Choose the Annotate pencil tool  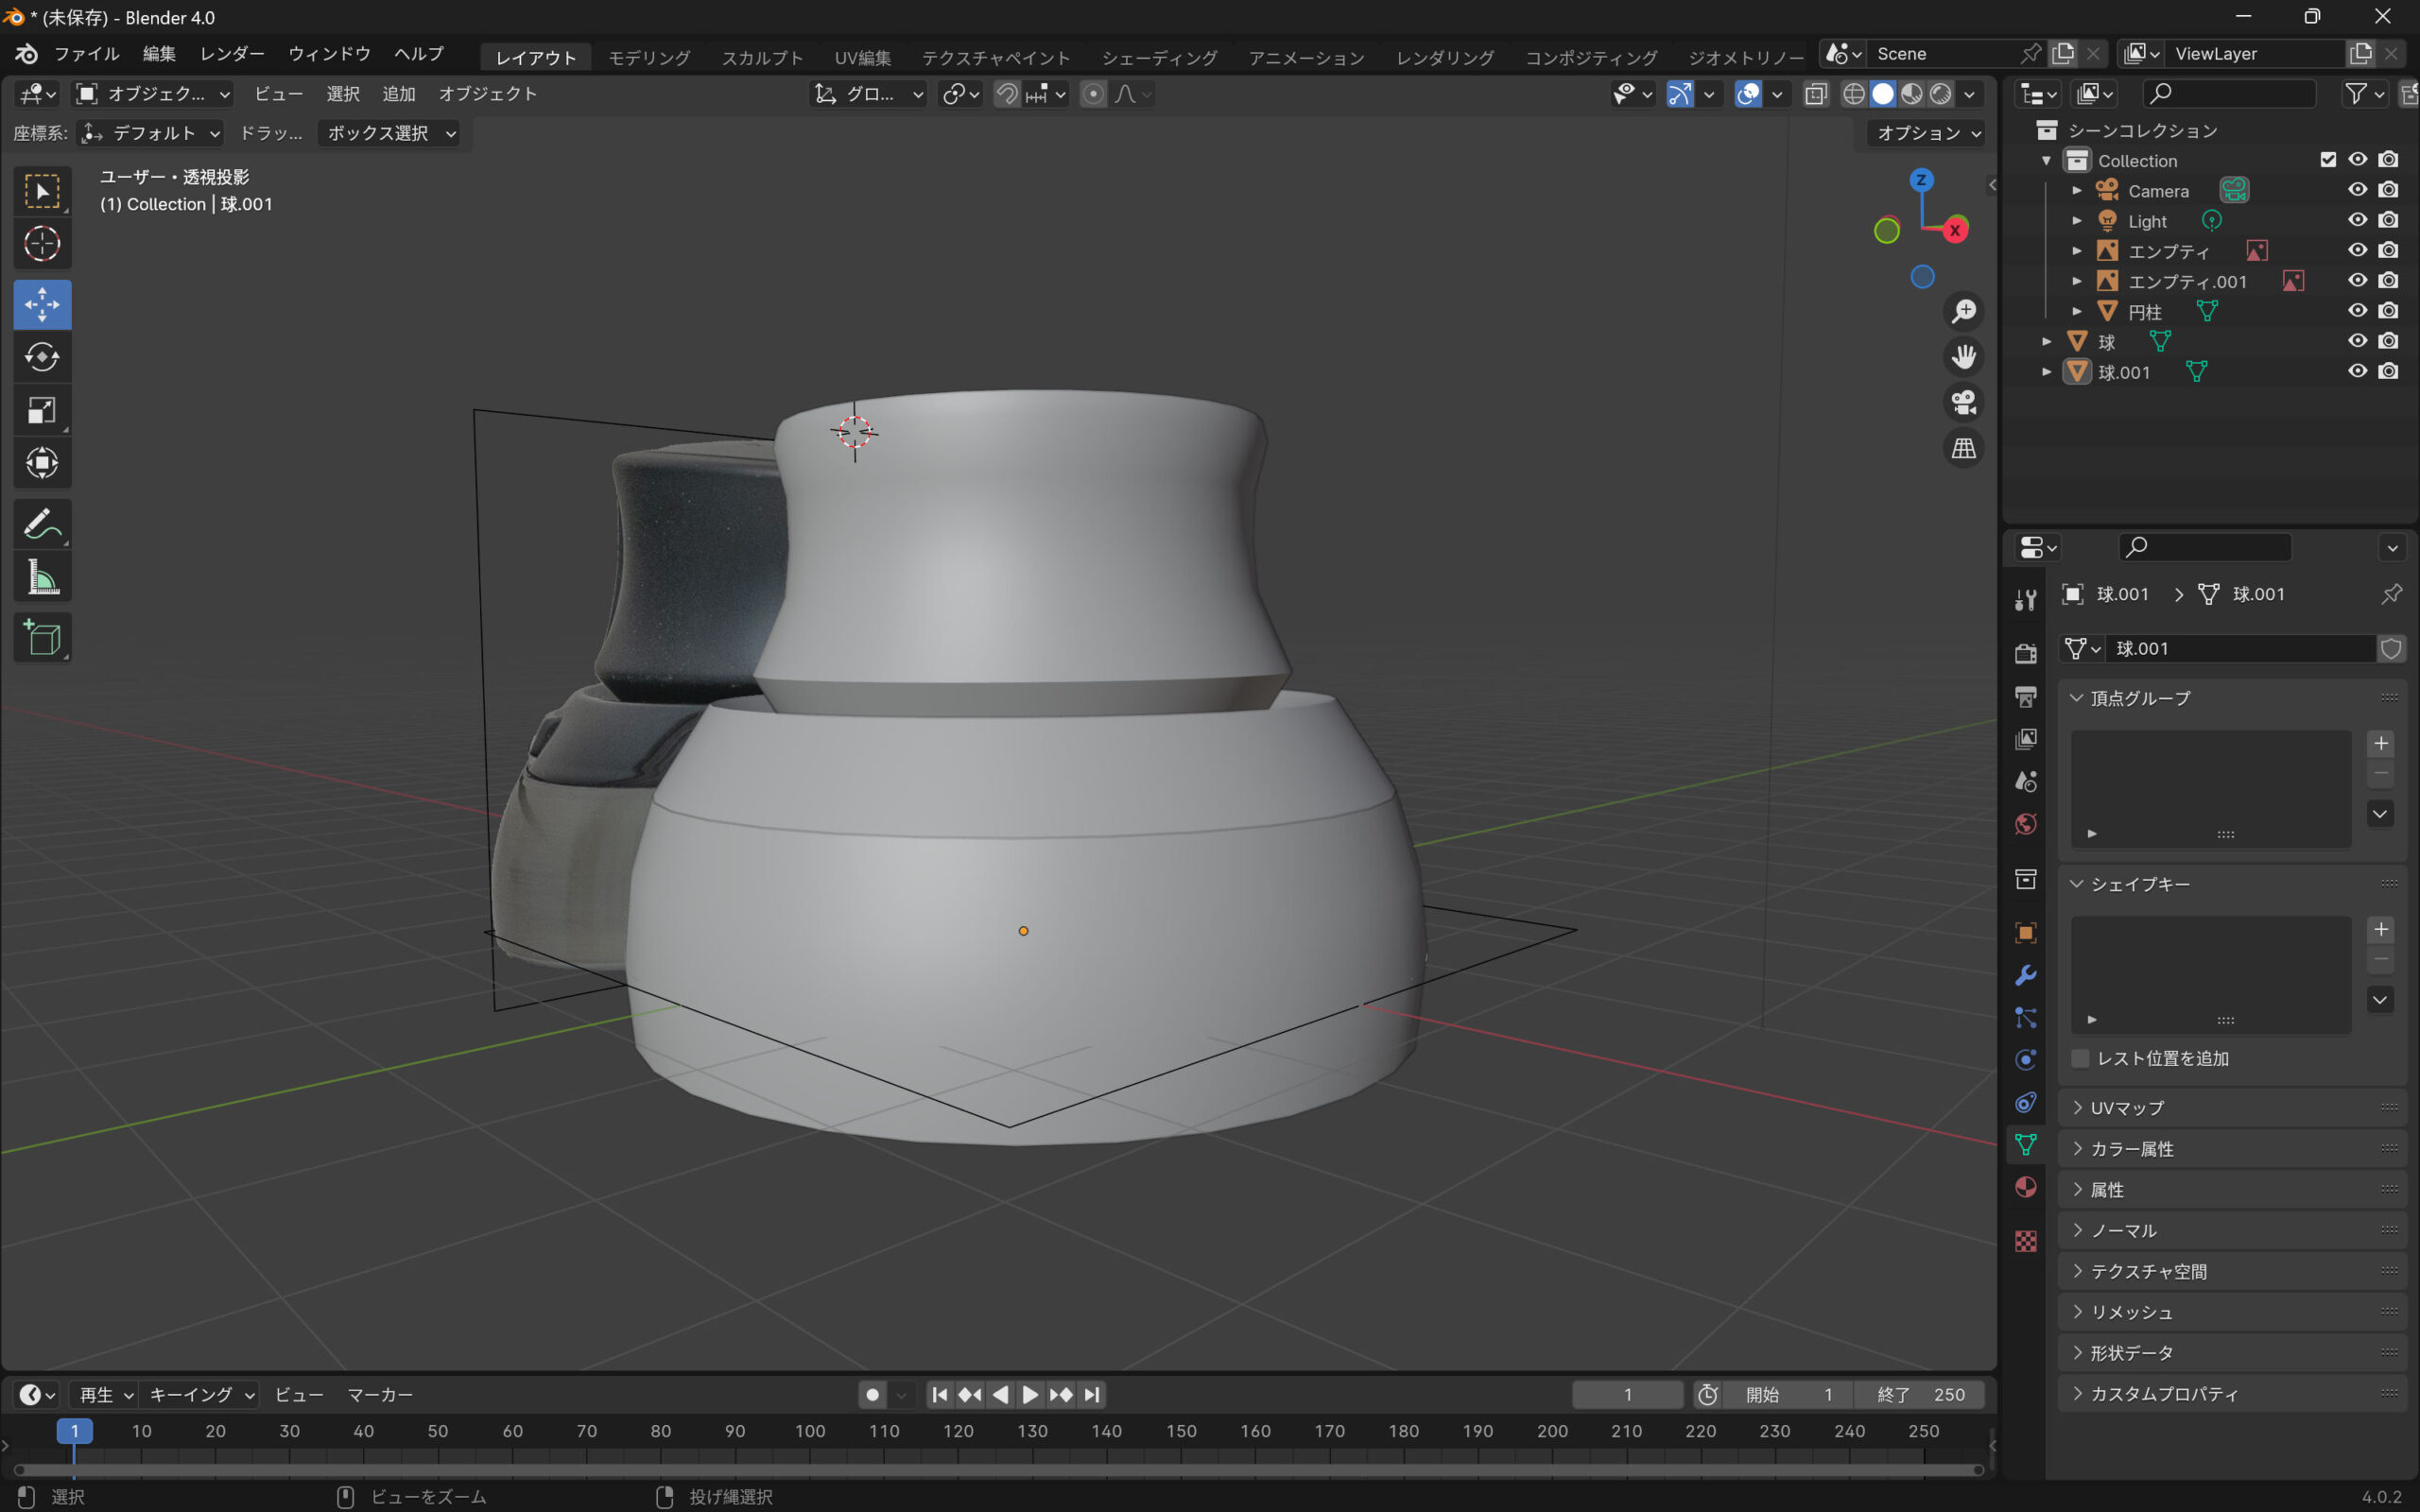click(x=42, y=524)
